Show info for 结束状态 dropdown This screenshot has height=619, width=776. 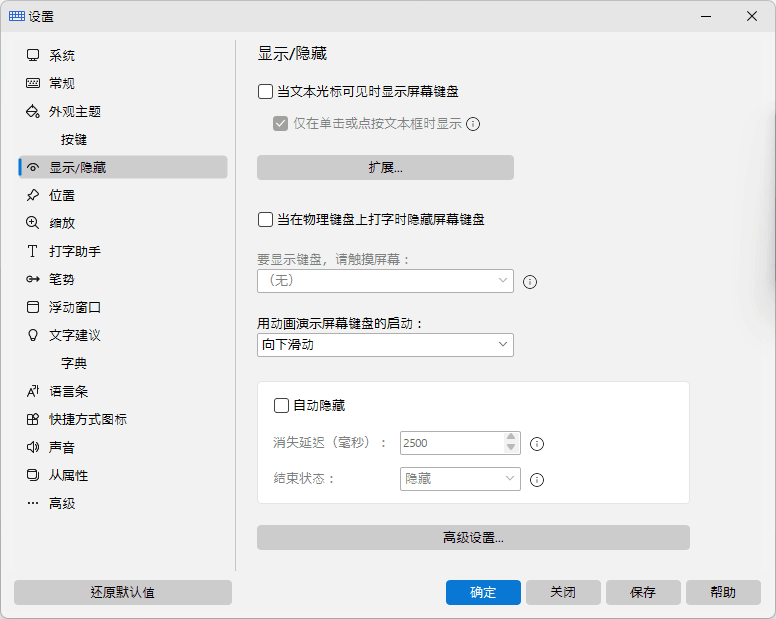click(537, 480)
